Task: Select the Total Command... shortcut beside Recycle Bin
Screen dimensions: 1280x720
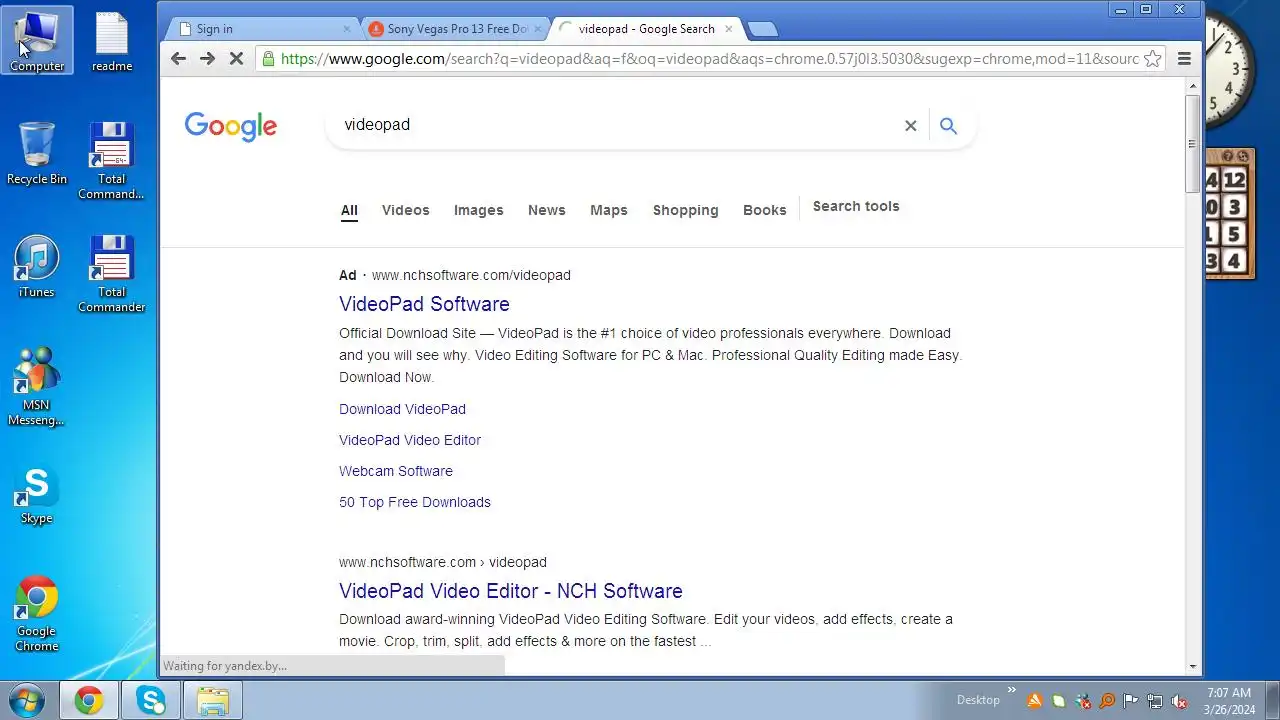Action: point(112,161)
